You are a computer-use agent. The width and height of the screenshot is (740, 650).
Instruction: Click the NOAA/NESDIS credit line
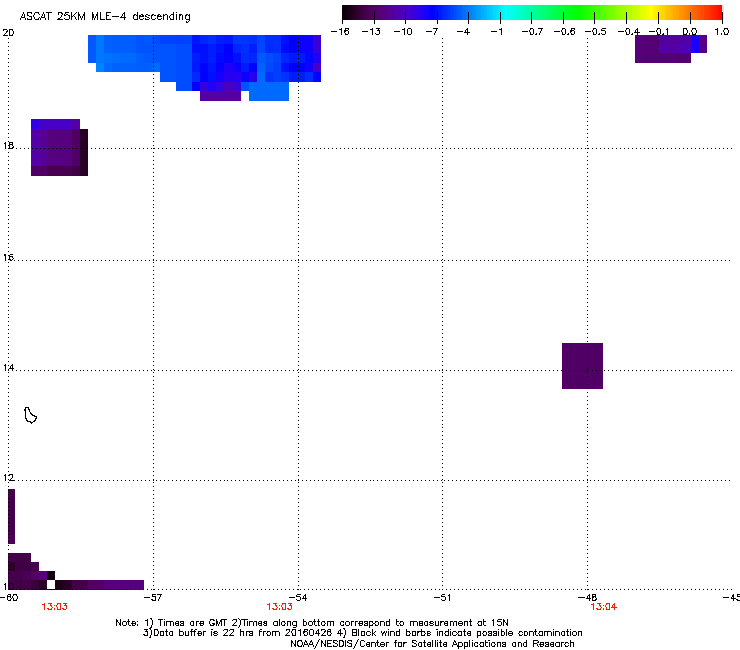432,644
